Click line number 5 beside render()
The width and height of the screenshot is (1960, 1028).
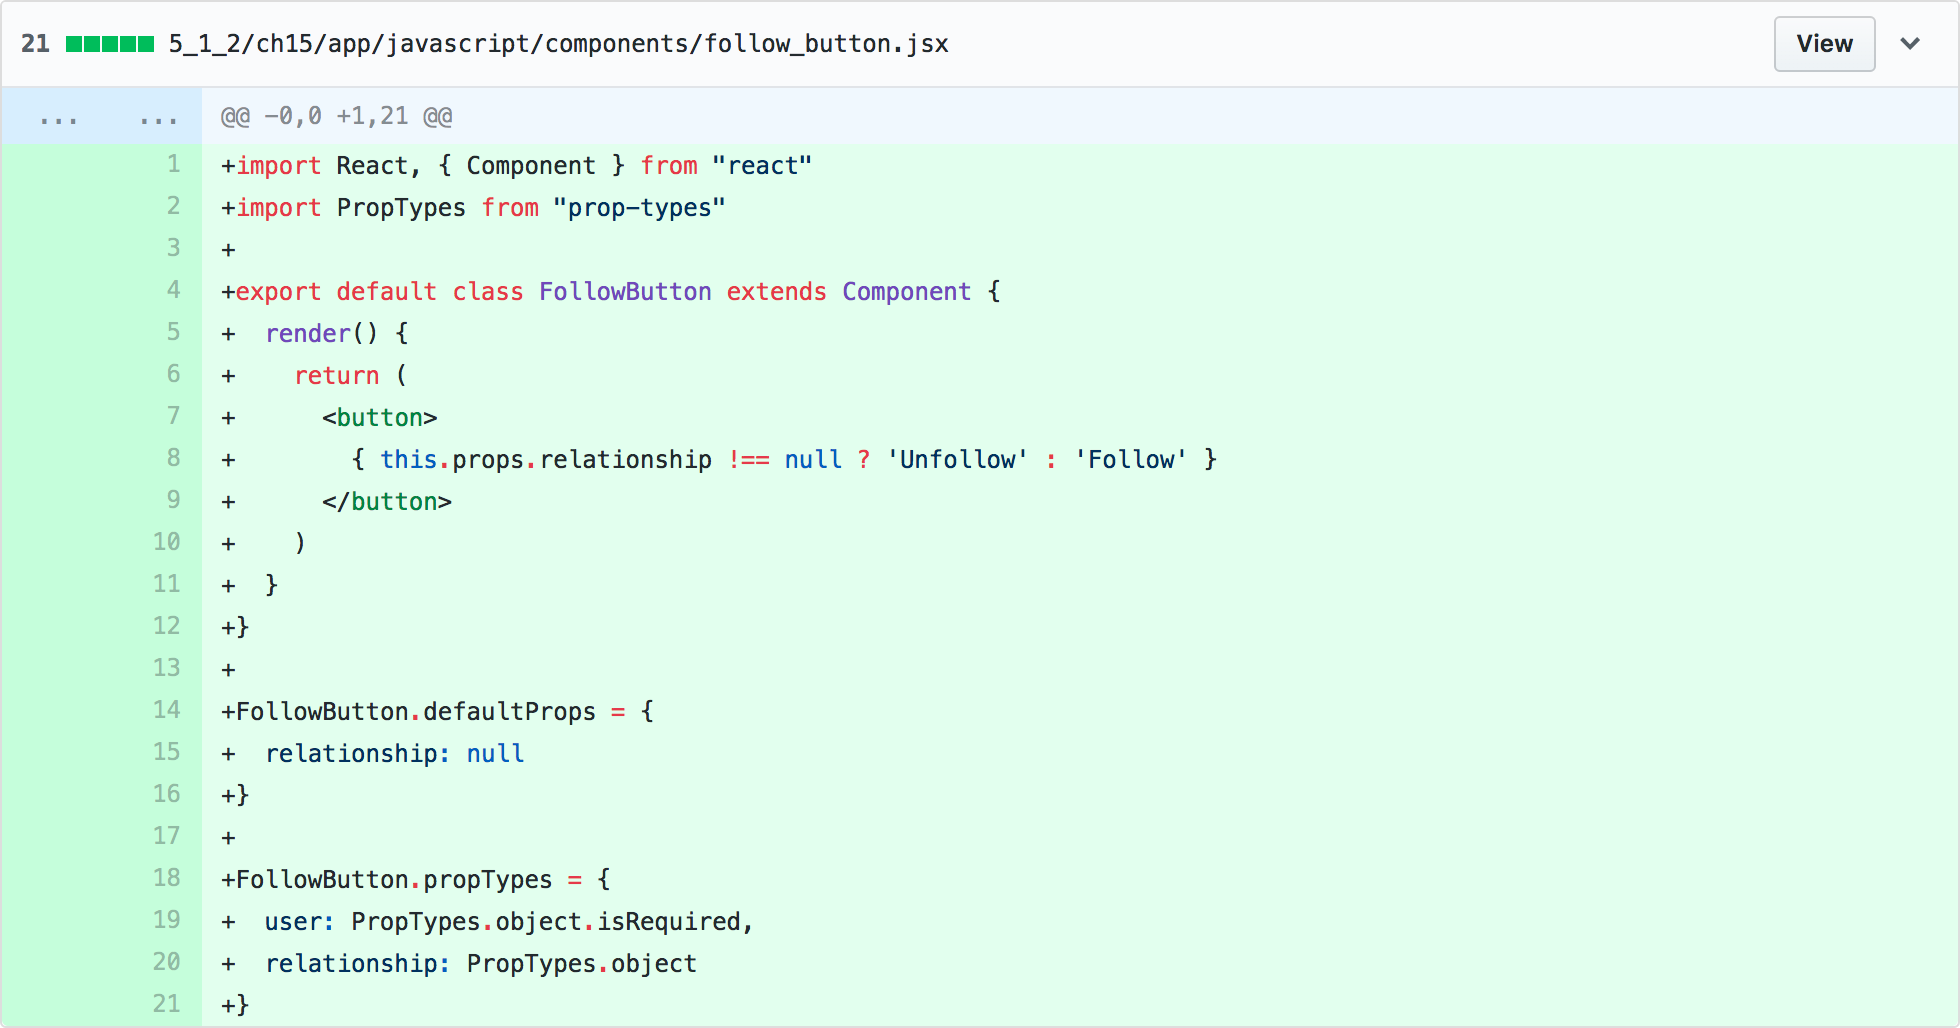point(174,332)
